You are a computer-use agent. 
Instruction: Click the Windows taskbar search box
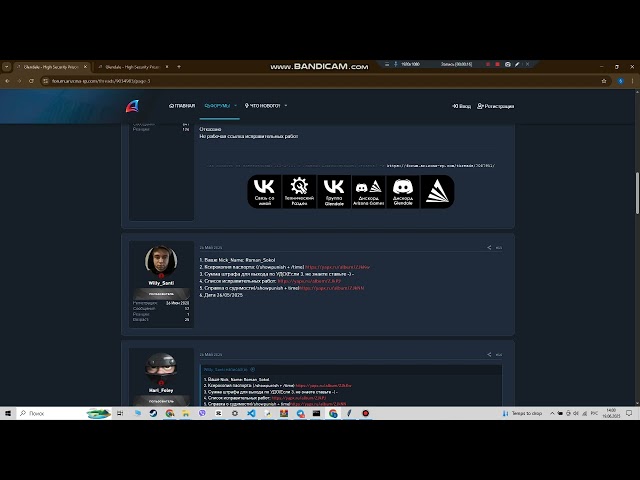tap(65, 413)
